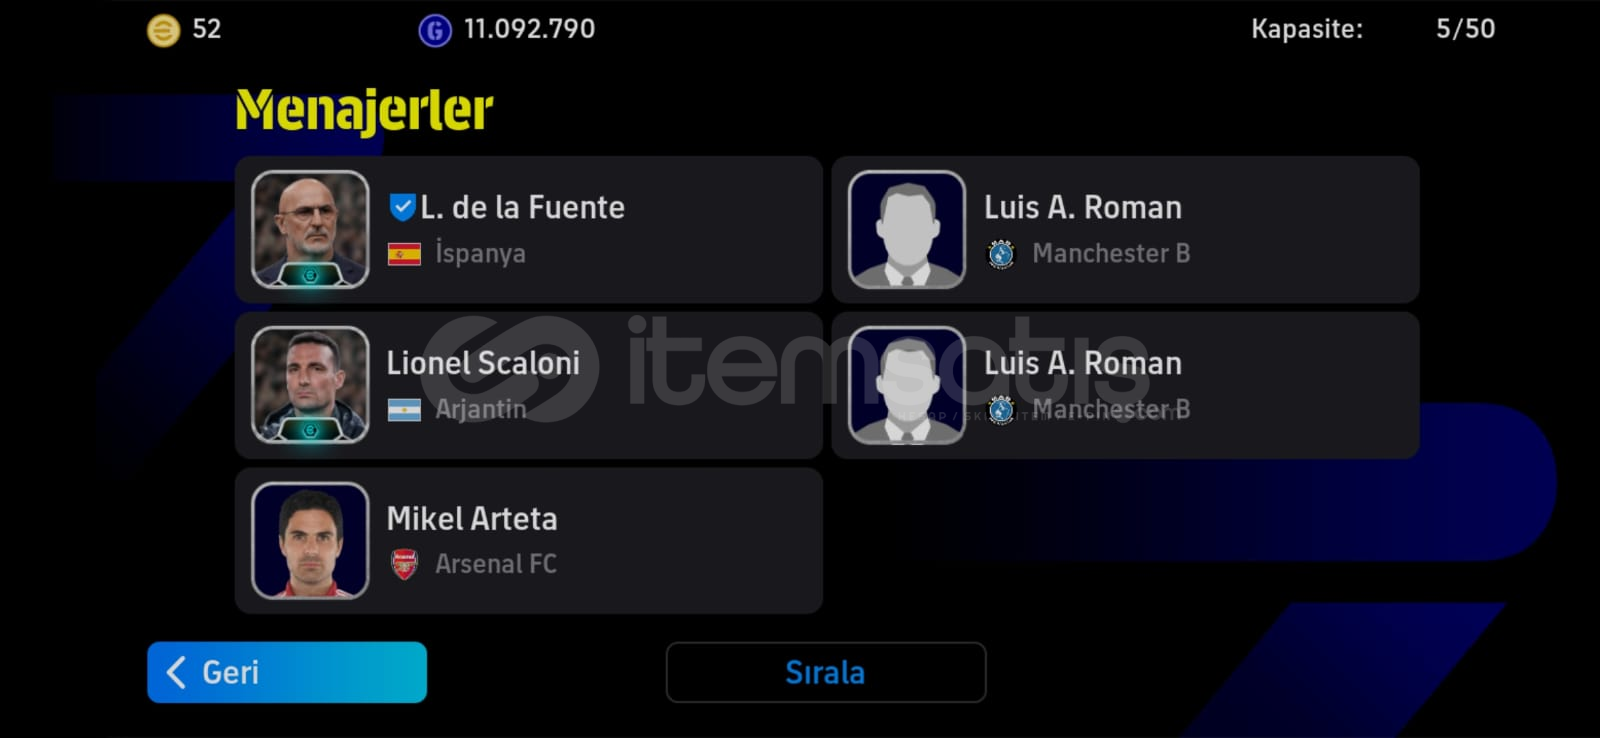
Task: Click the Arsenal FC crest icon
Action: [404, 565]
